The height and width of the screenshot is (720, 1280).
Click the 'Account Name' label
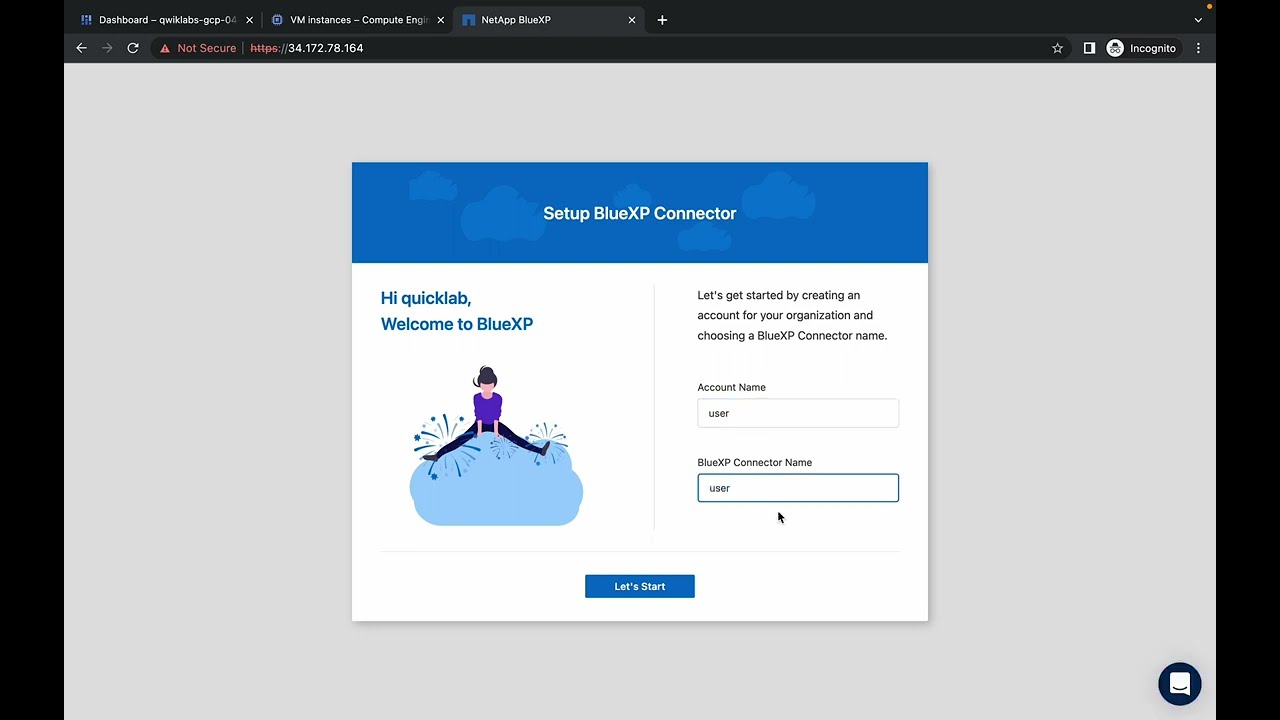[732, 387]
